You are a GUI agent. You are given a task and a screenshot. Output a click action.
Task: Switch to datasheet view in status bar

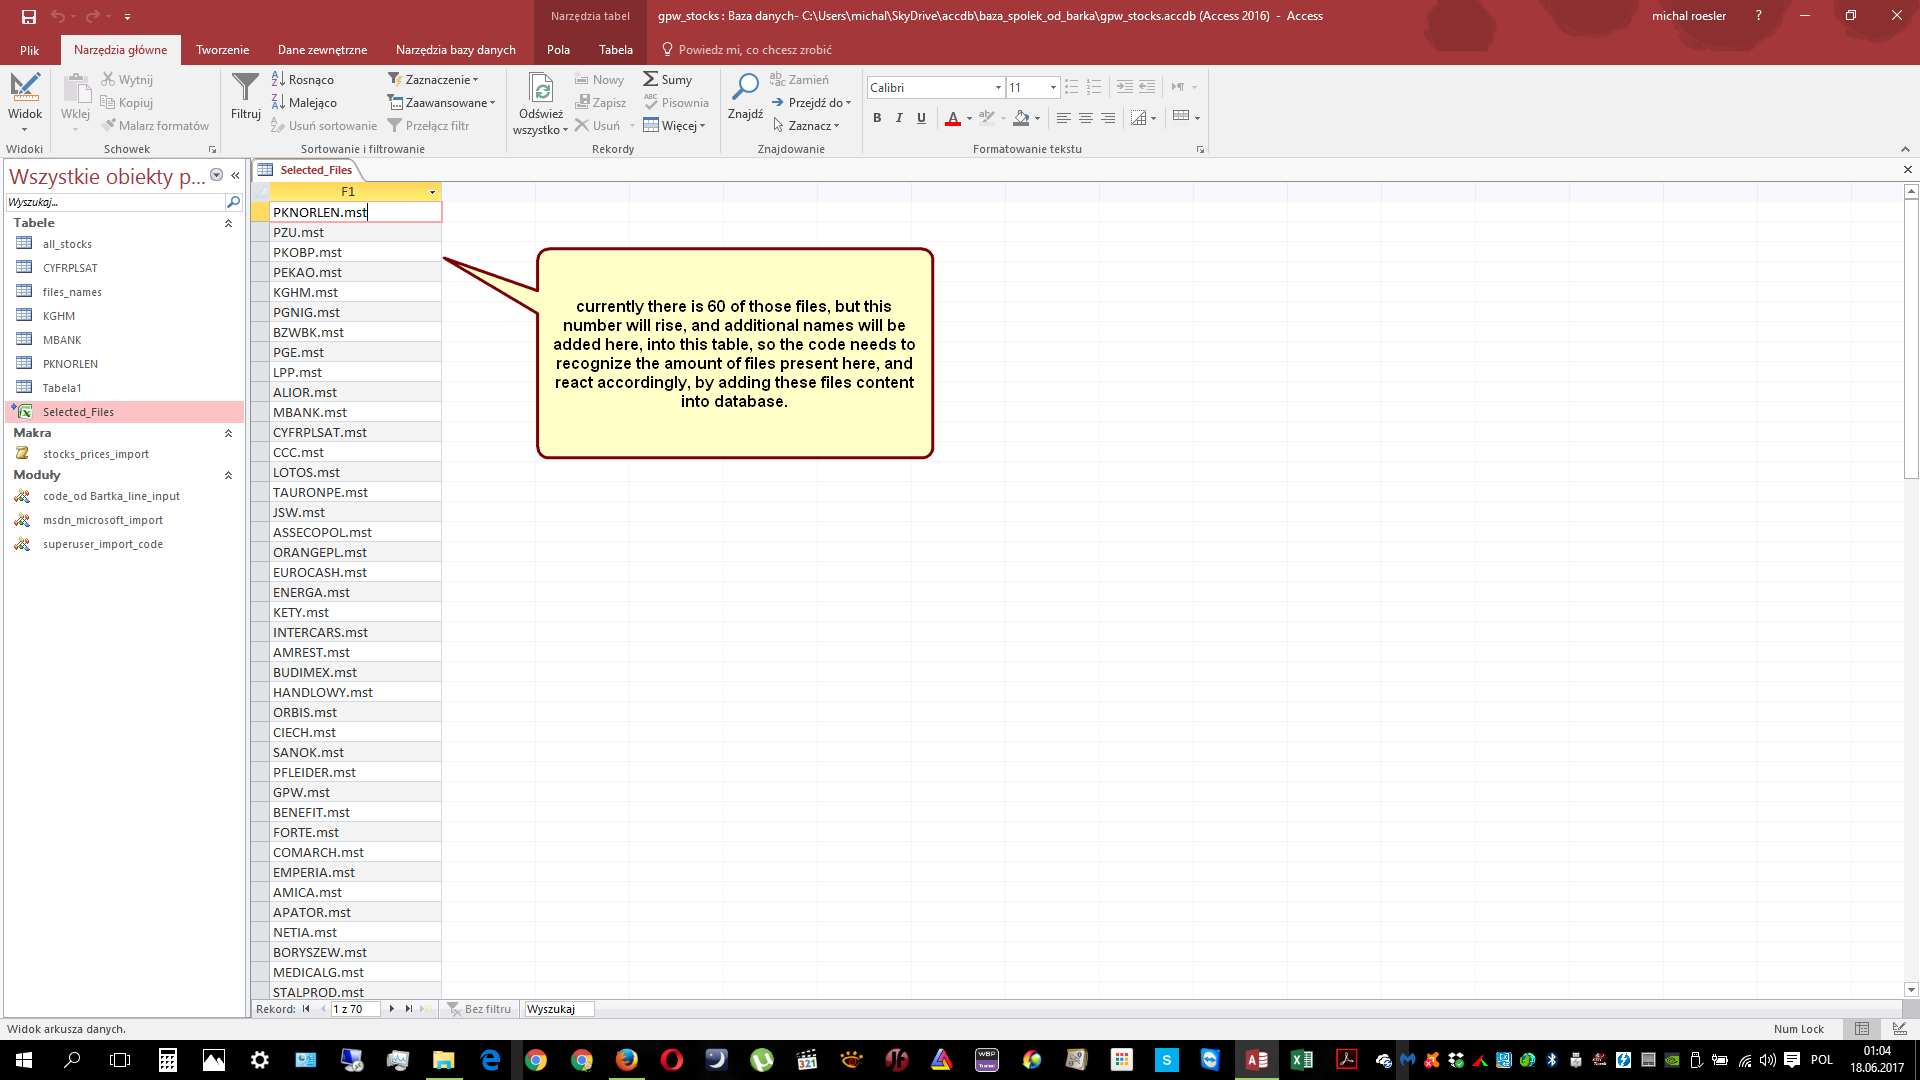1862,1029
